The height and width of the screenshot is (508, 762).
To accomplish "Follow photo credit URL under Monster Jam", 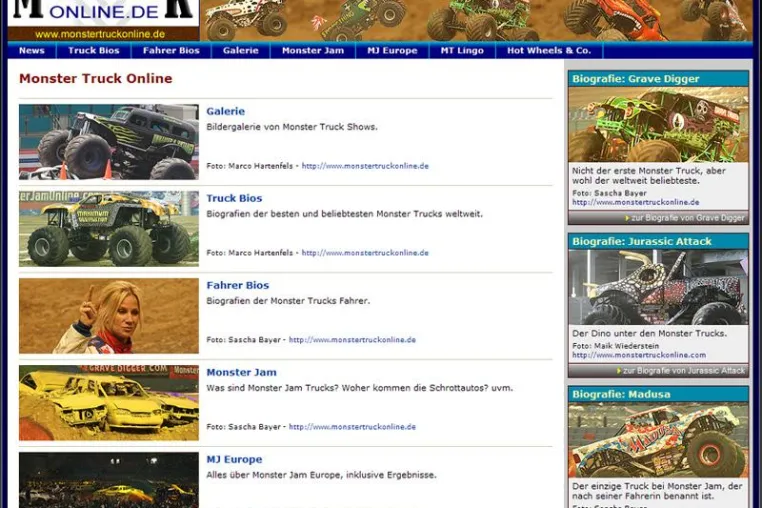I will click(352, 427).
